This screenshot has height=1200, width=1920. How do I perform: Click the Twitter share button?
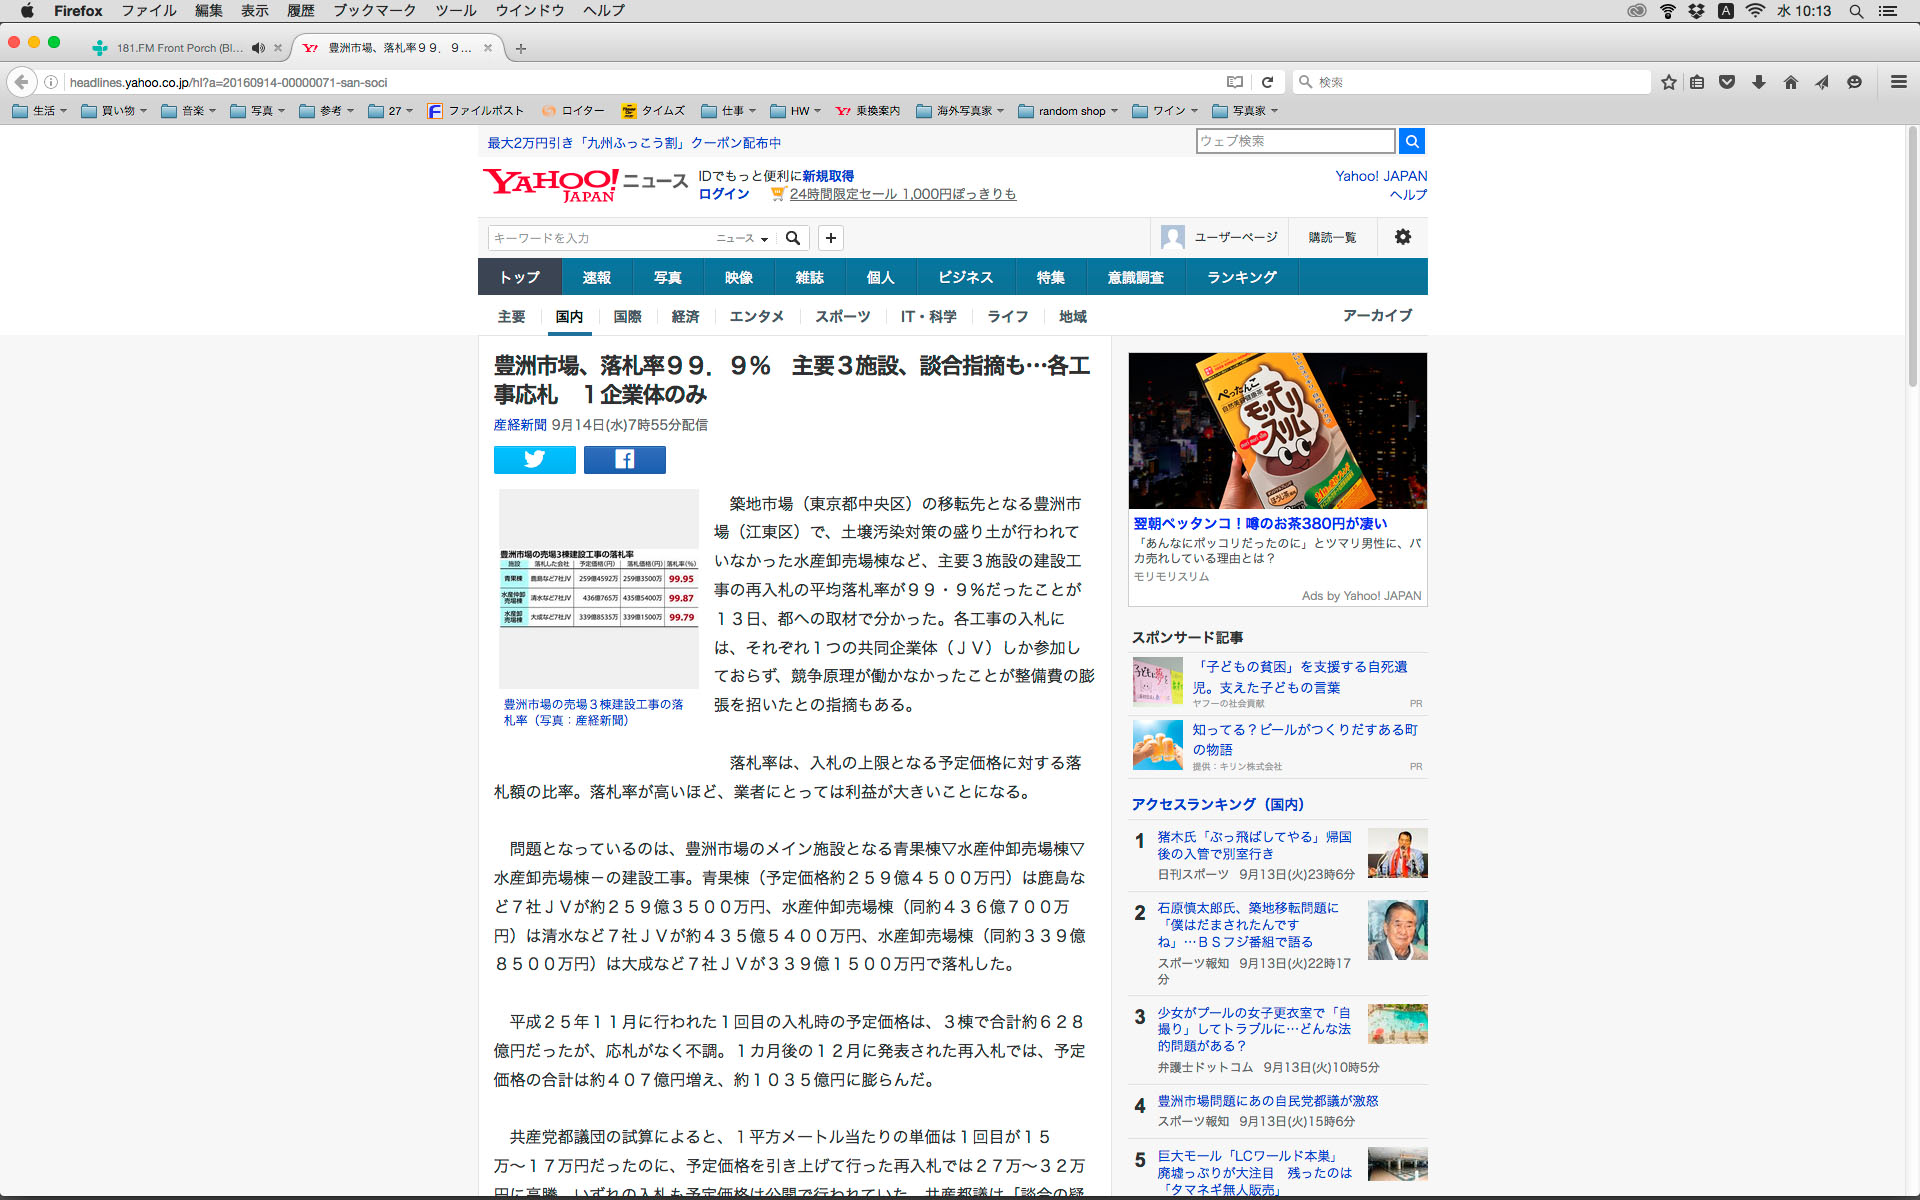click(534, 459)
